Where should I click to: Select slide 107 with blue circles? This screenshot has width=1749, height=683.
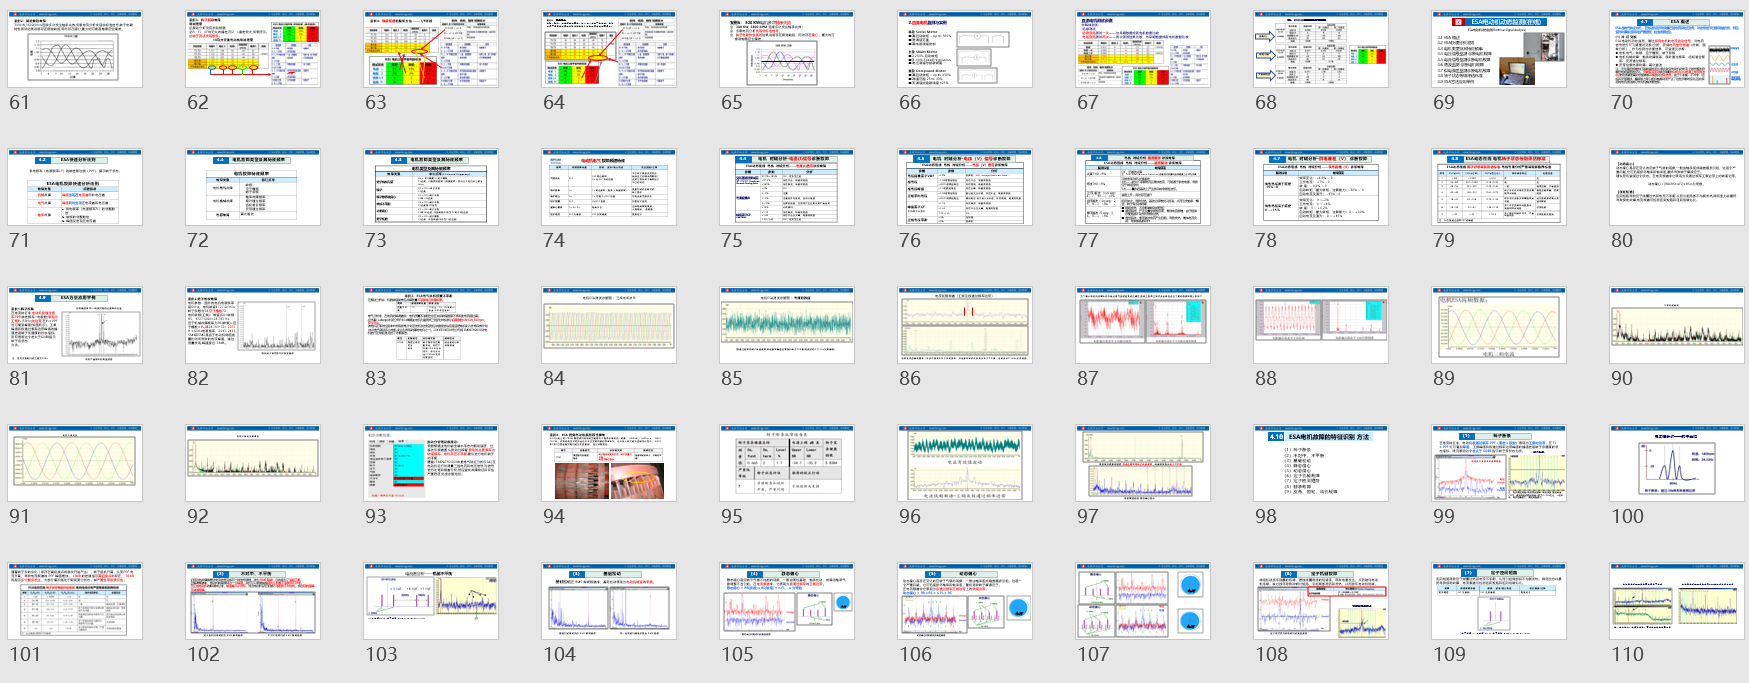[1143, 601]
